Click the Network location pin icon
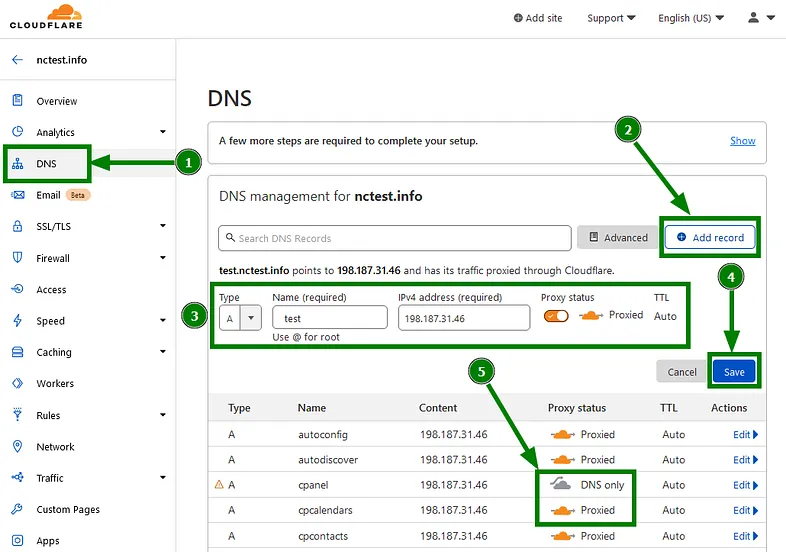This screenshot has height=552, width=786. click(x=18, y=446)
